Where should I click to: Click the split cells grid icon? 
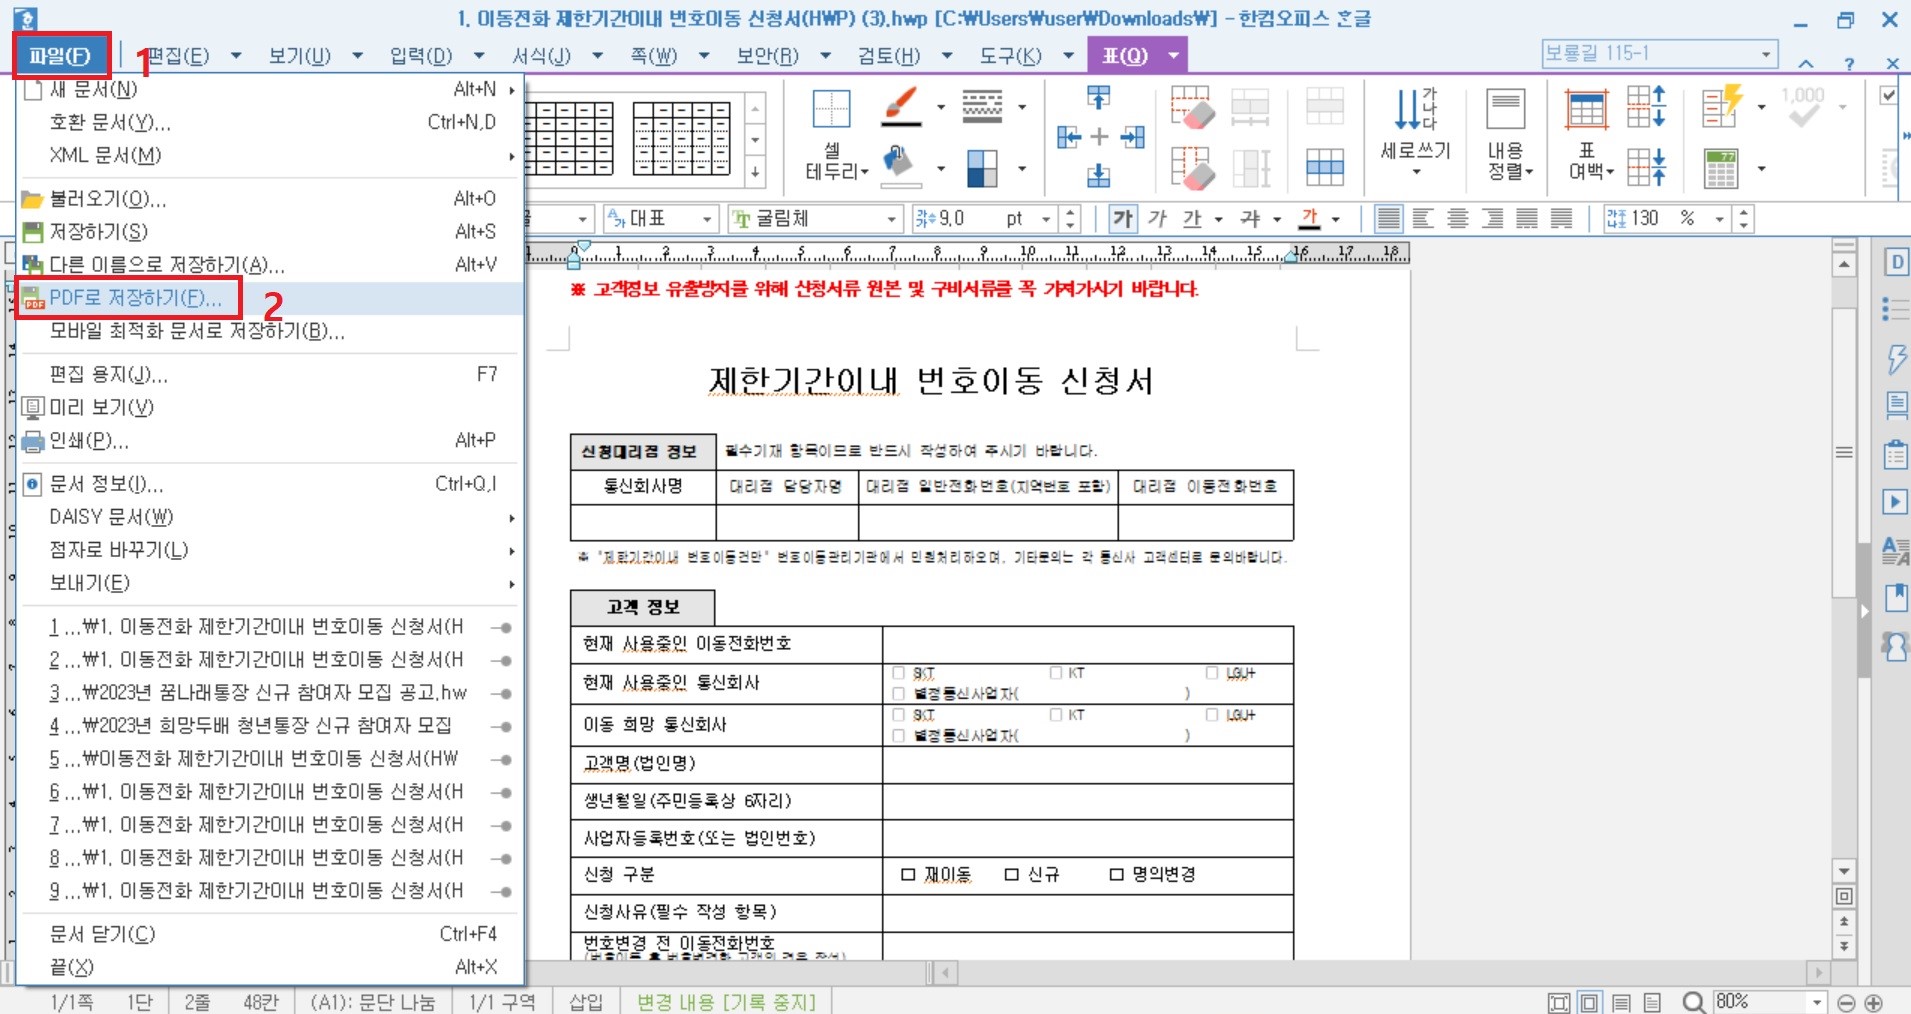[x=1324, y=167]
